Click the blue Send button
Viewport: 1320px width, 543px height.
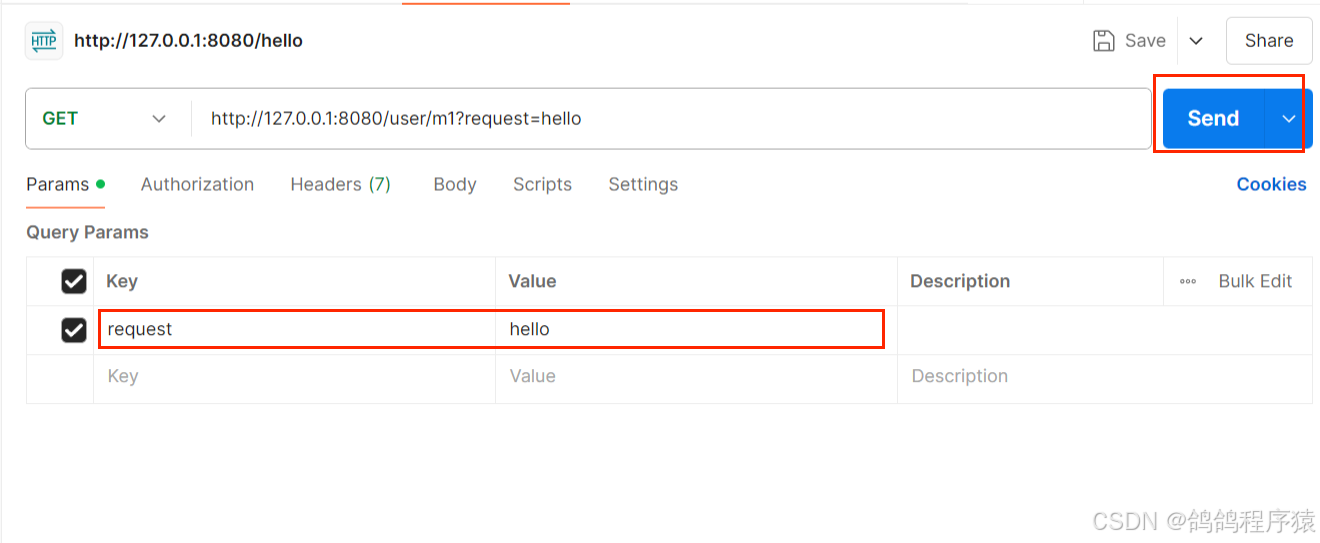(1213, 118)
